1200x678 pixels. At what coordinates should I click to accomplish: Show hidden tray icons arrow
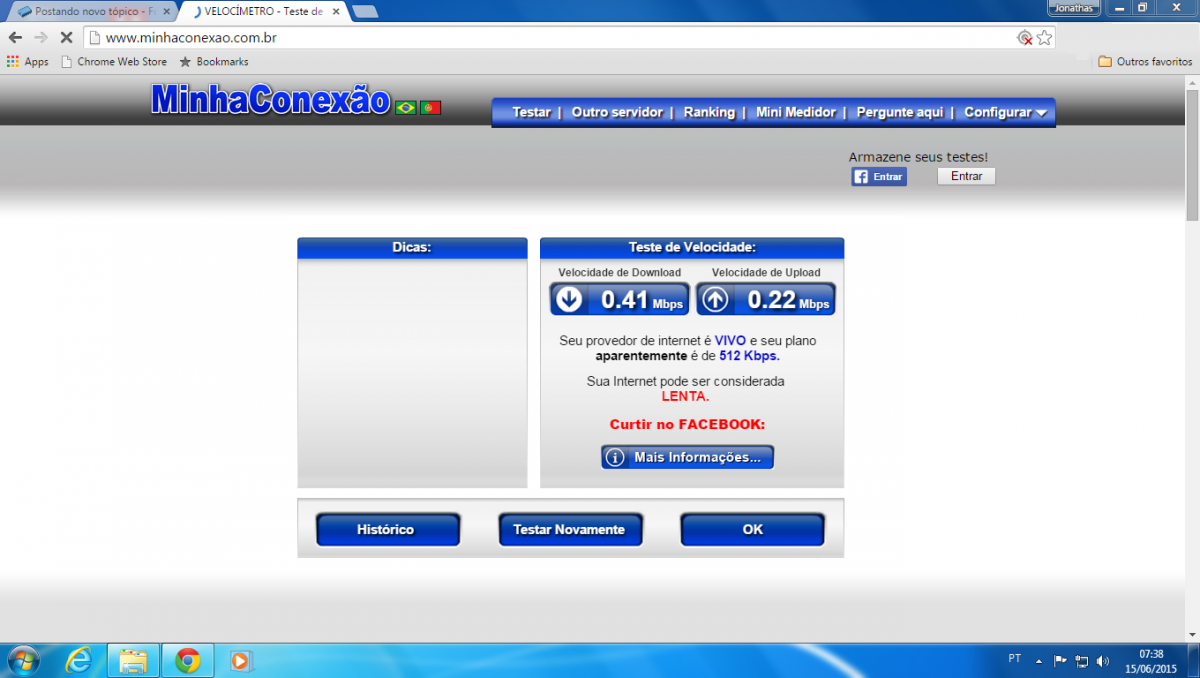(1039, 661)
